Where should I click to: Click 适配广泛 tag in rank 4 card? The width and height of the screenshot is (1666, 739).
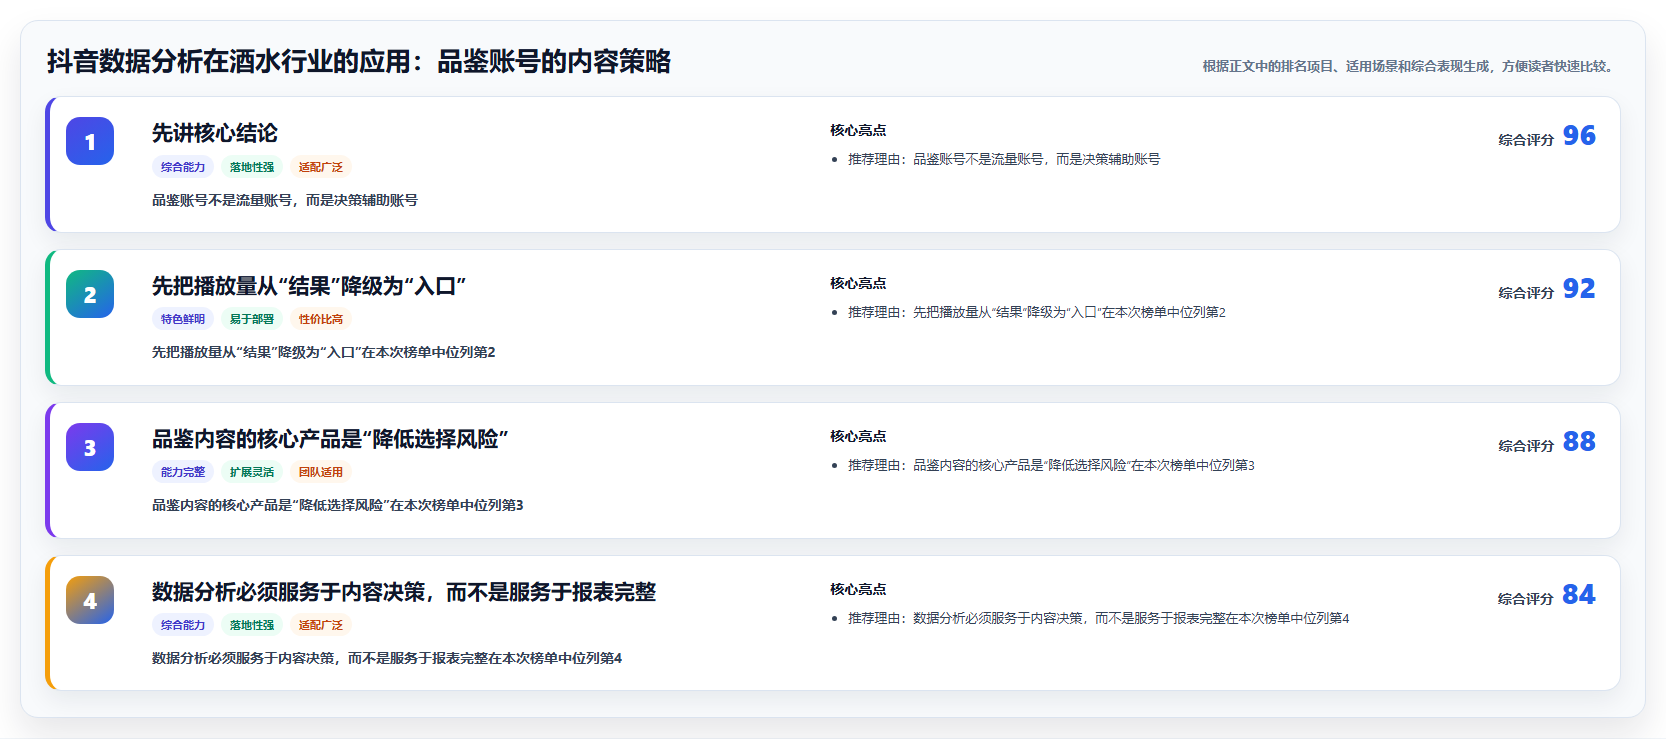[x=321, y=625]
